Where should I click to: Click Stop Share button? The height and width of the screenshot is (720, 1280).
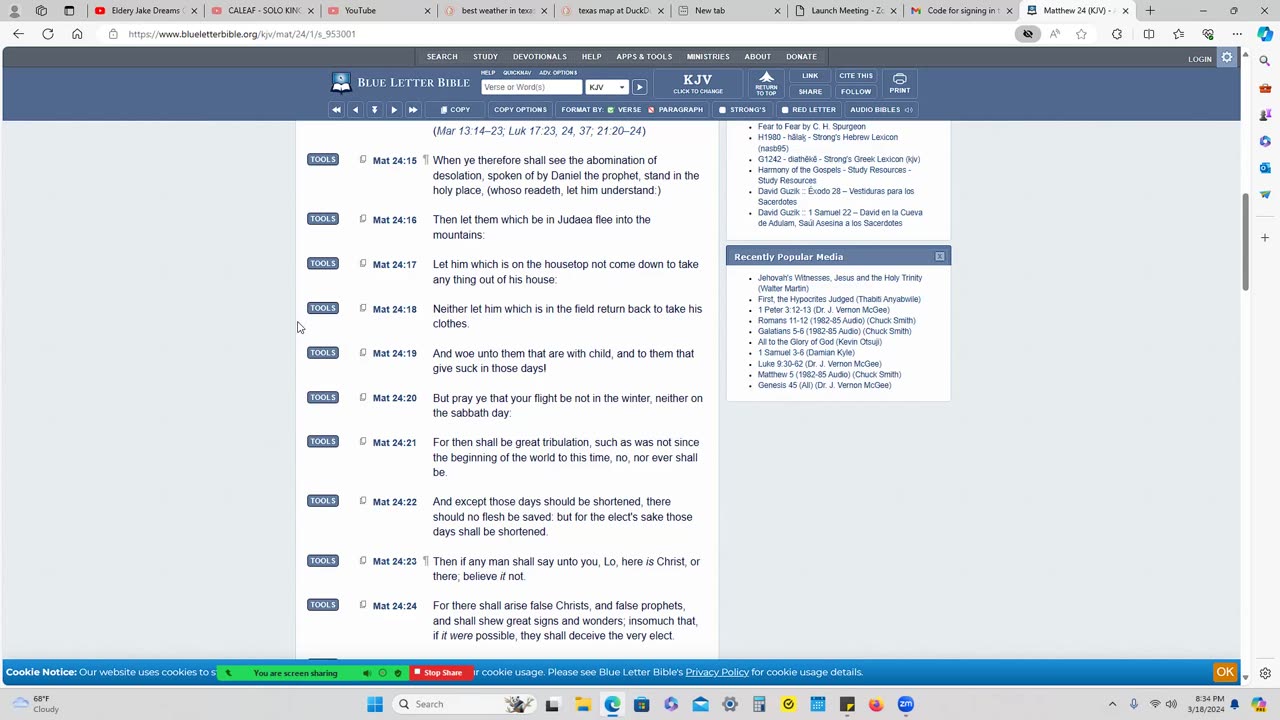click(438, 673)
